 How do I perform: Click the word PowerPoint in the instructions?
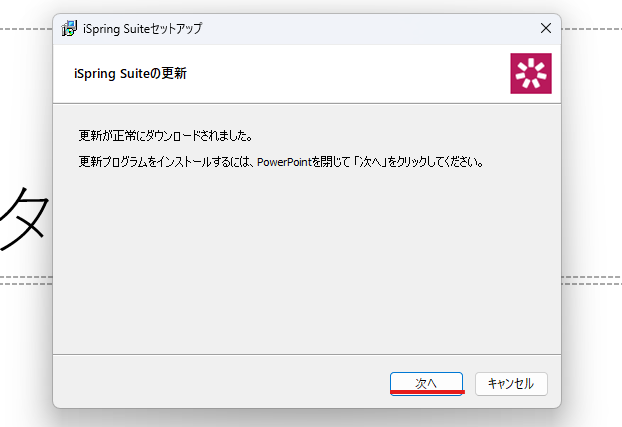(x=284, y=162)
